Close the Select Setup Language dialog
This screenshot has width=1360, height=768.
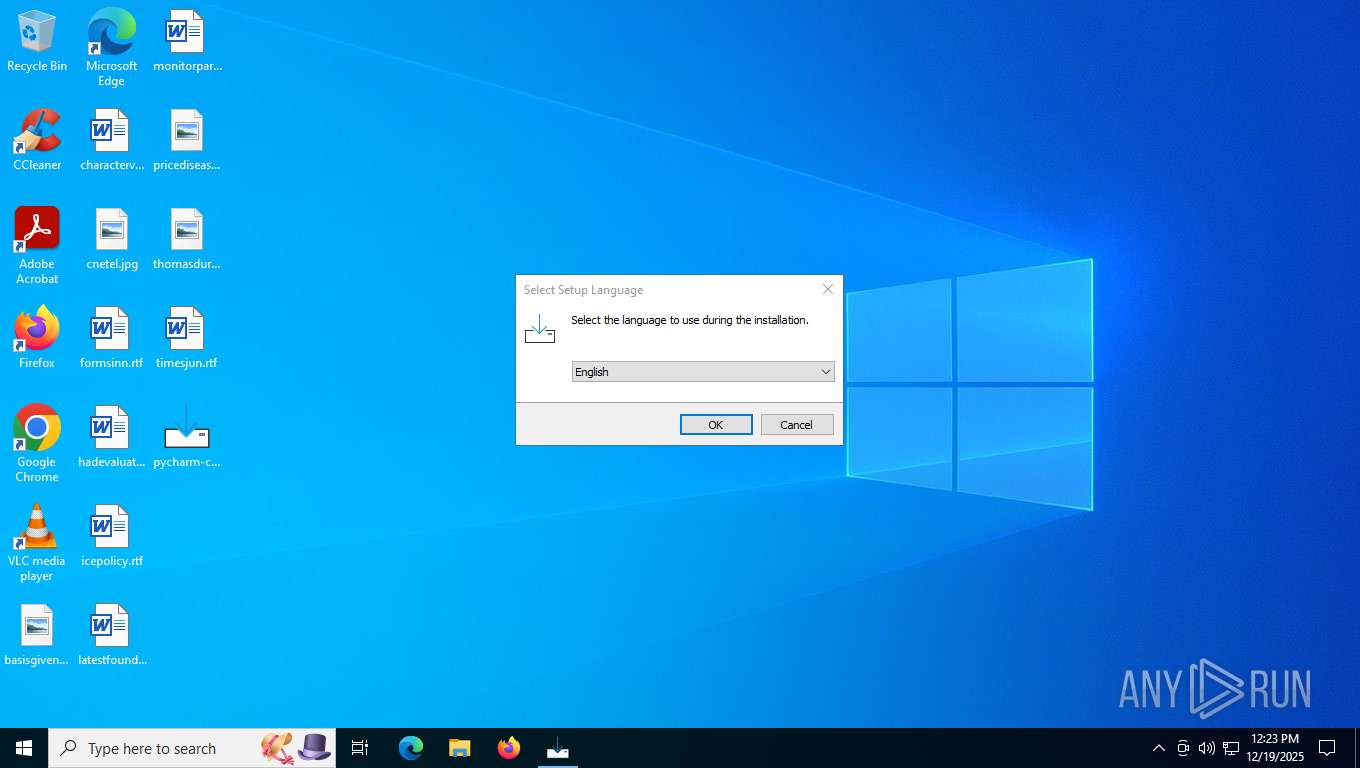pos(828,289)
